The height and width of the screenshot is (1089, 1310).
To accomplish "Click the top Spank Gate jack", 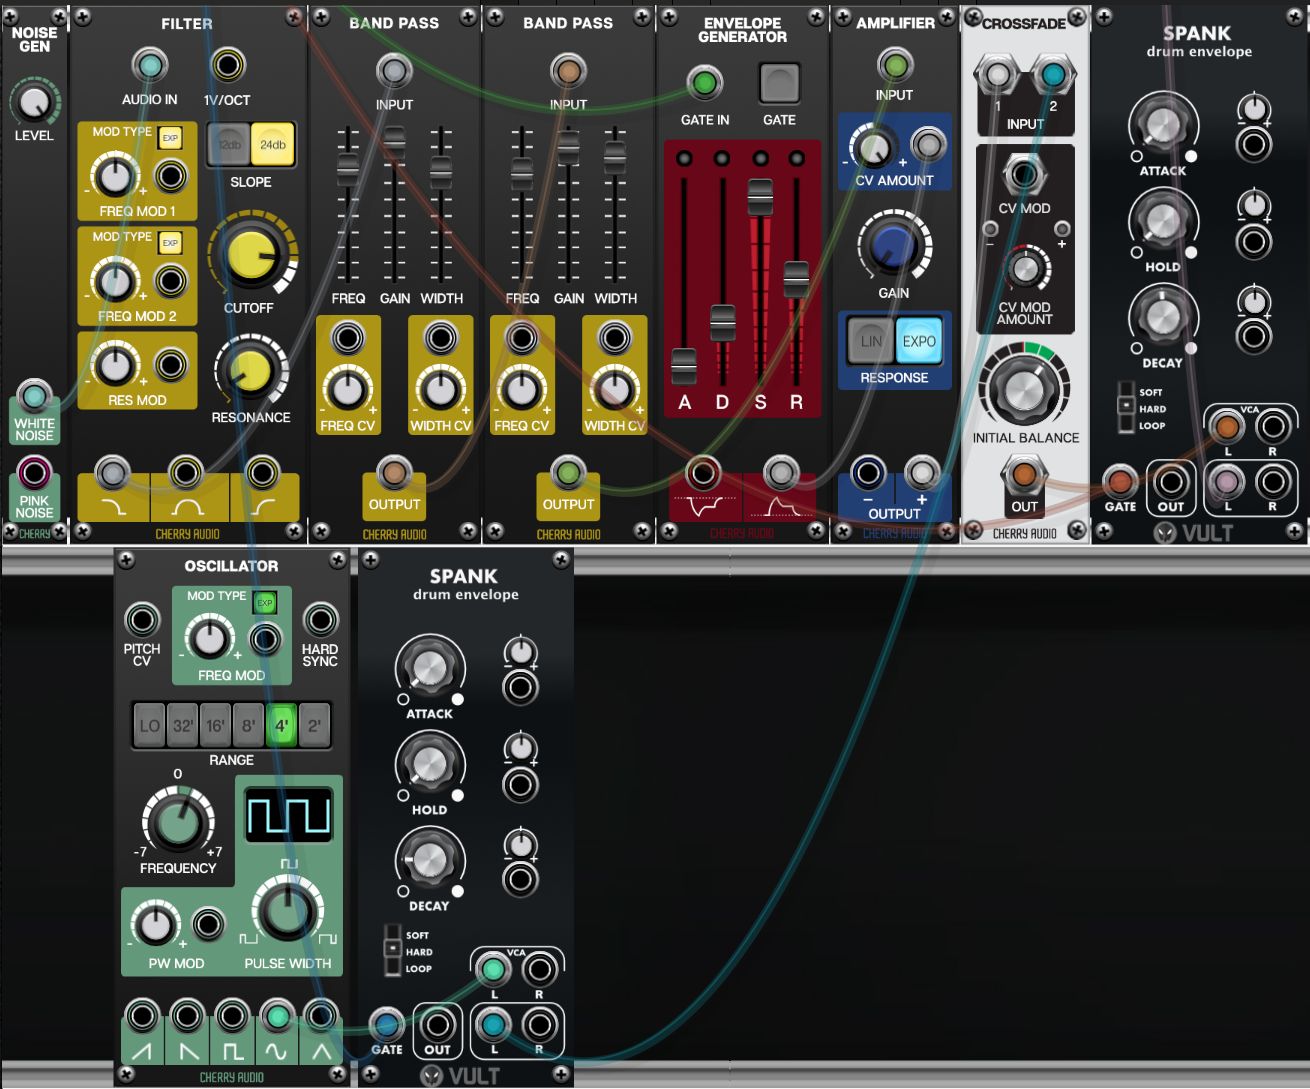I will click(x=1120, y=483).
